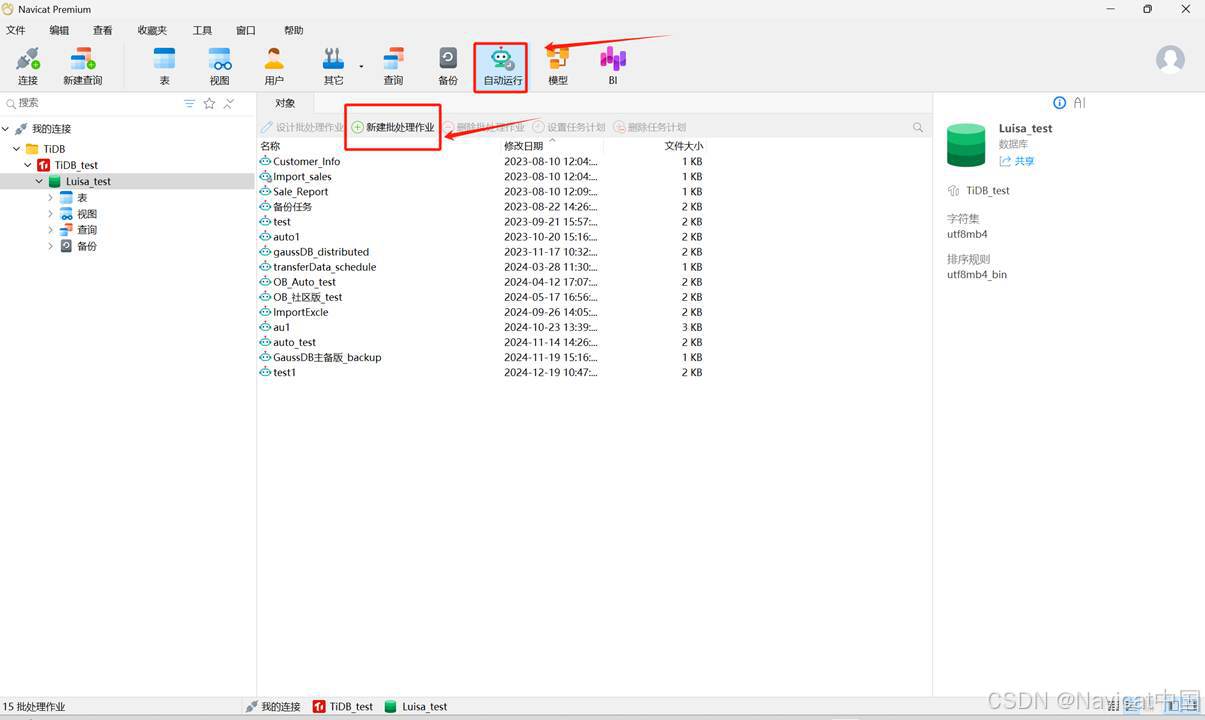Image resolution: width=1205 pixels, height=720 pixels.
Task: Select the ImportExcle batch job
Action: click(x=301, y=312)
